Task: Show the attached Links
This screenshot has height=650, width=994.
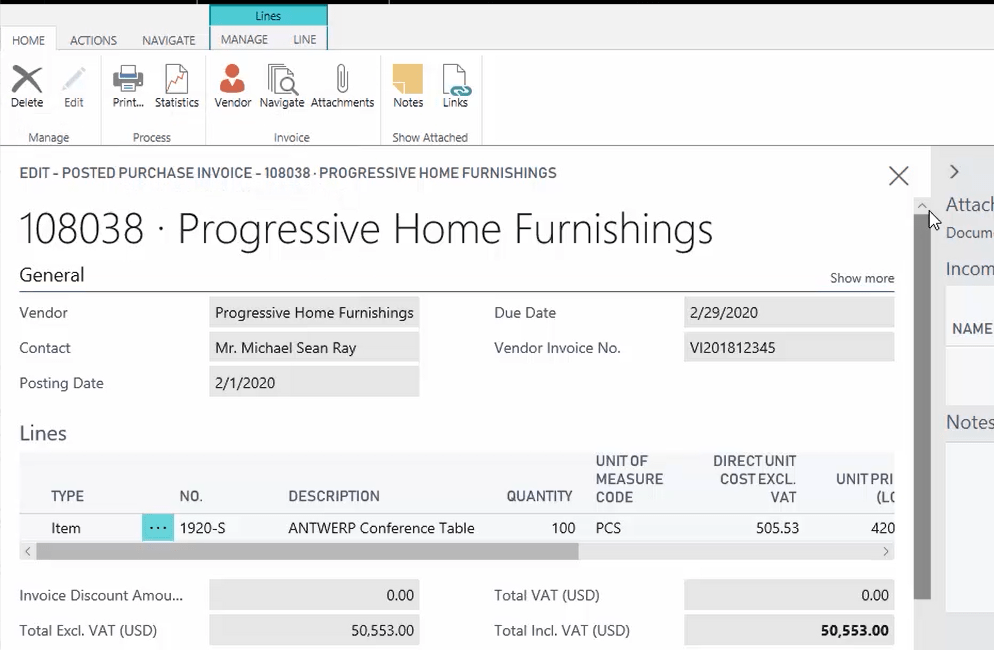Action: 455,86
